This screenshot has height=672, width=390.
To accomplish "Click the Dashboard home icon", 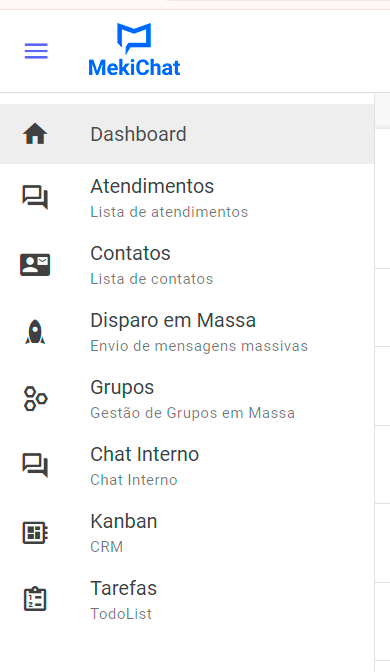I will [x=35, y=134].
